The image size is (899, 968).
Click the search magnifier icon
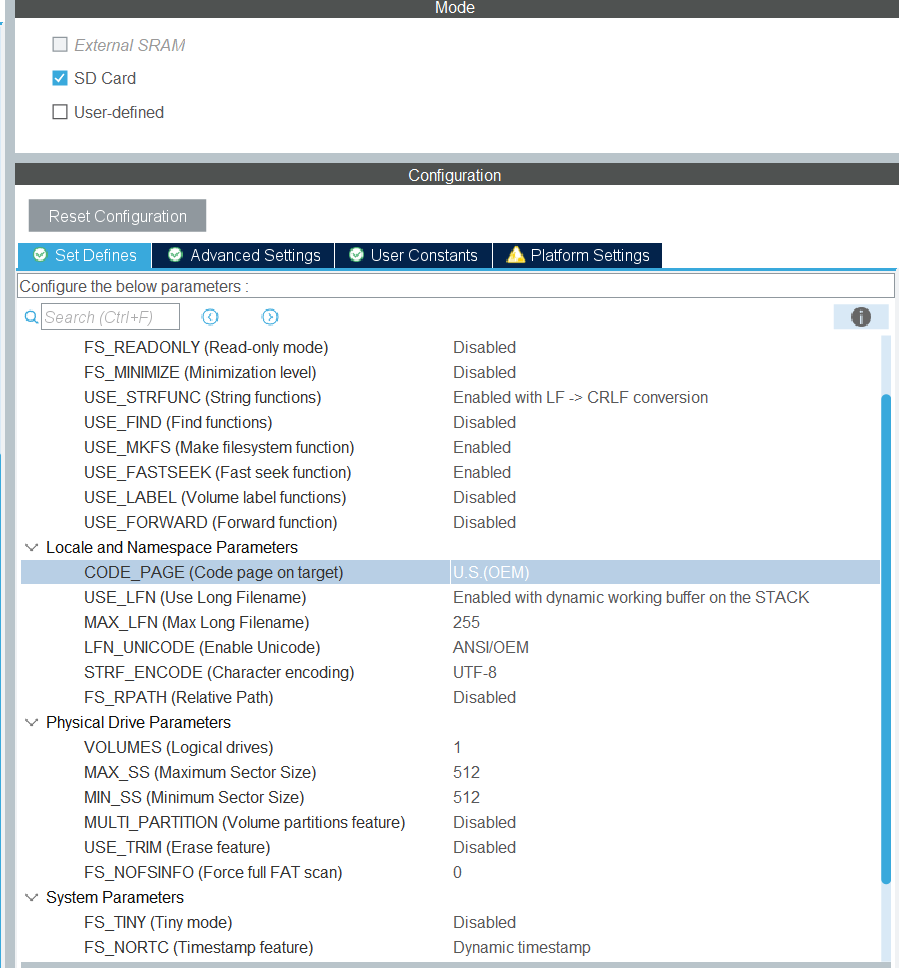(31, 317)
